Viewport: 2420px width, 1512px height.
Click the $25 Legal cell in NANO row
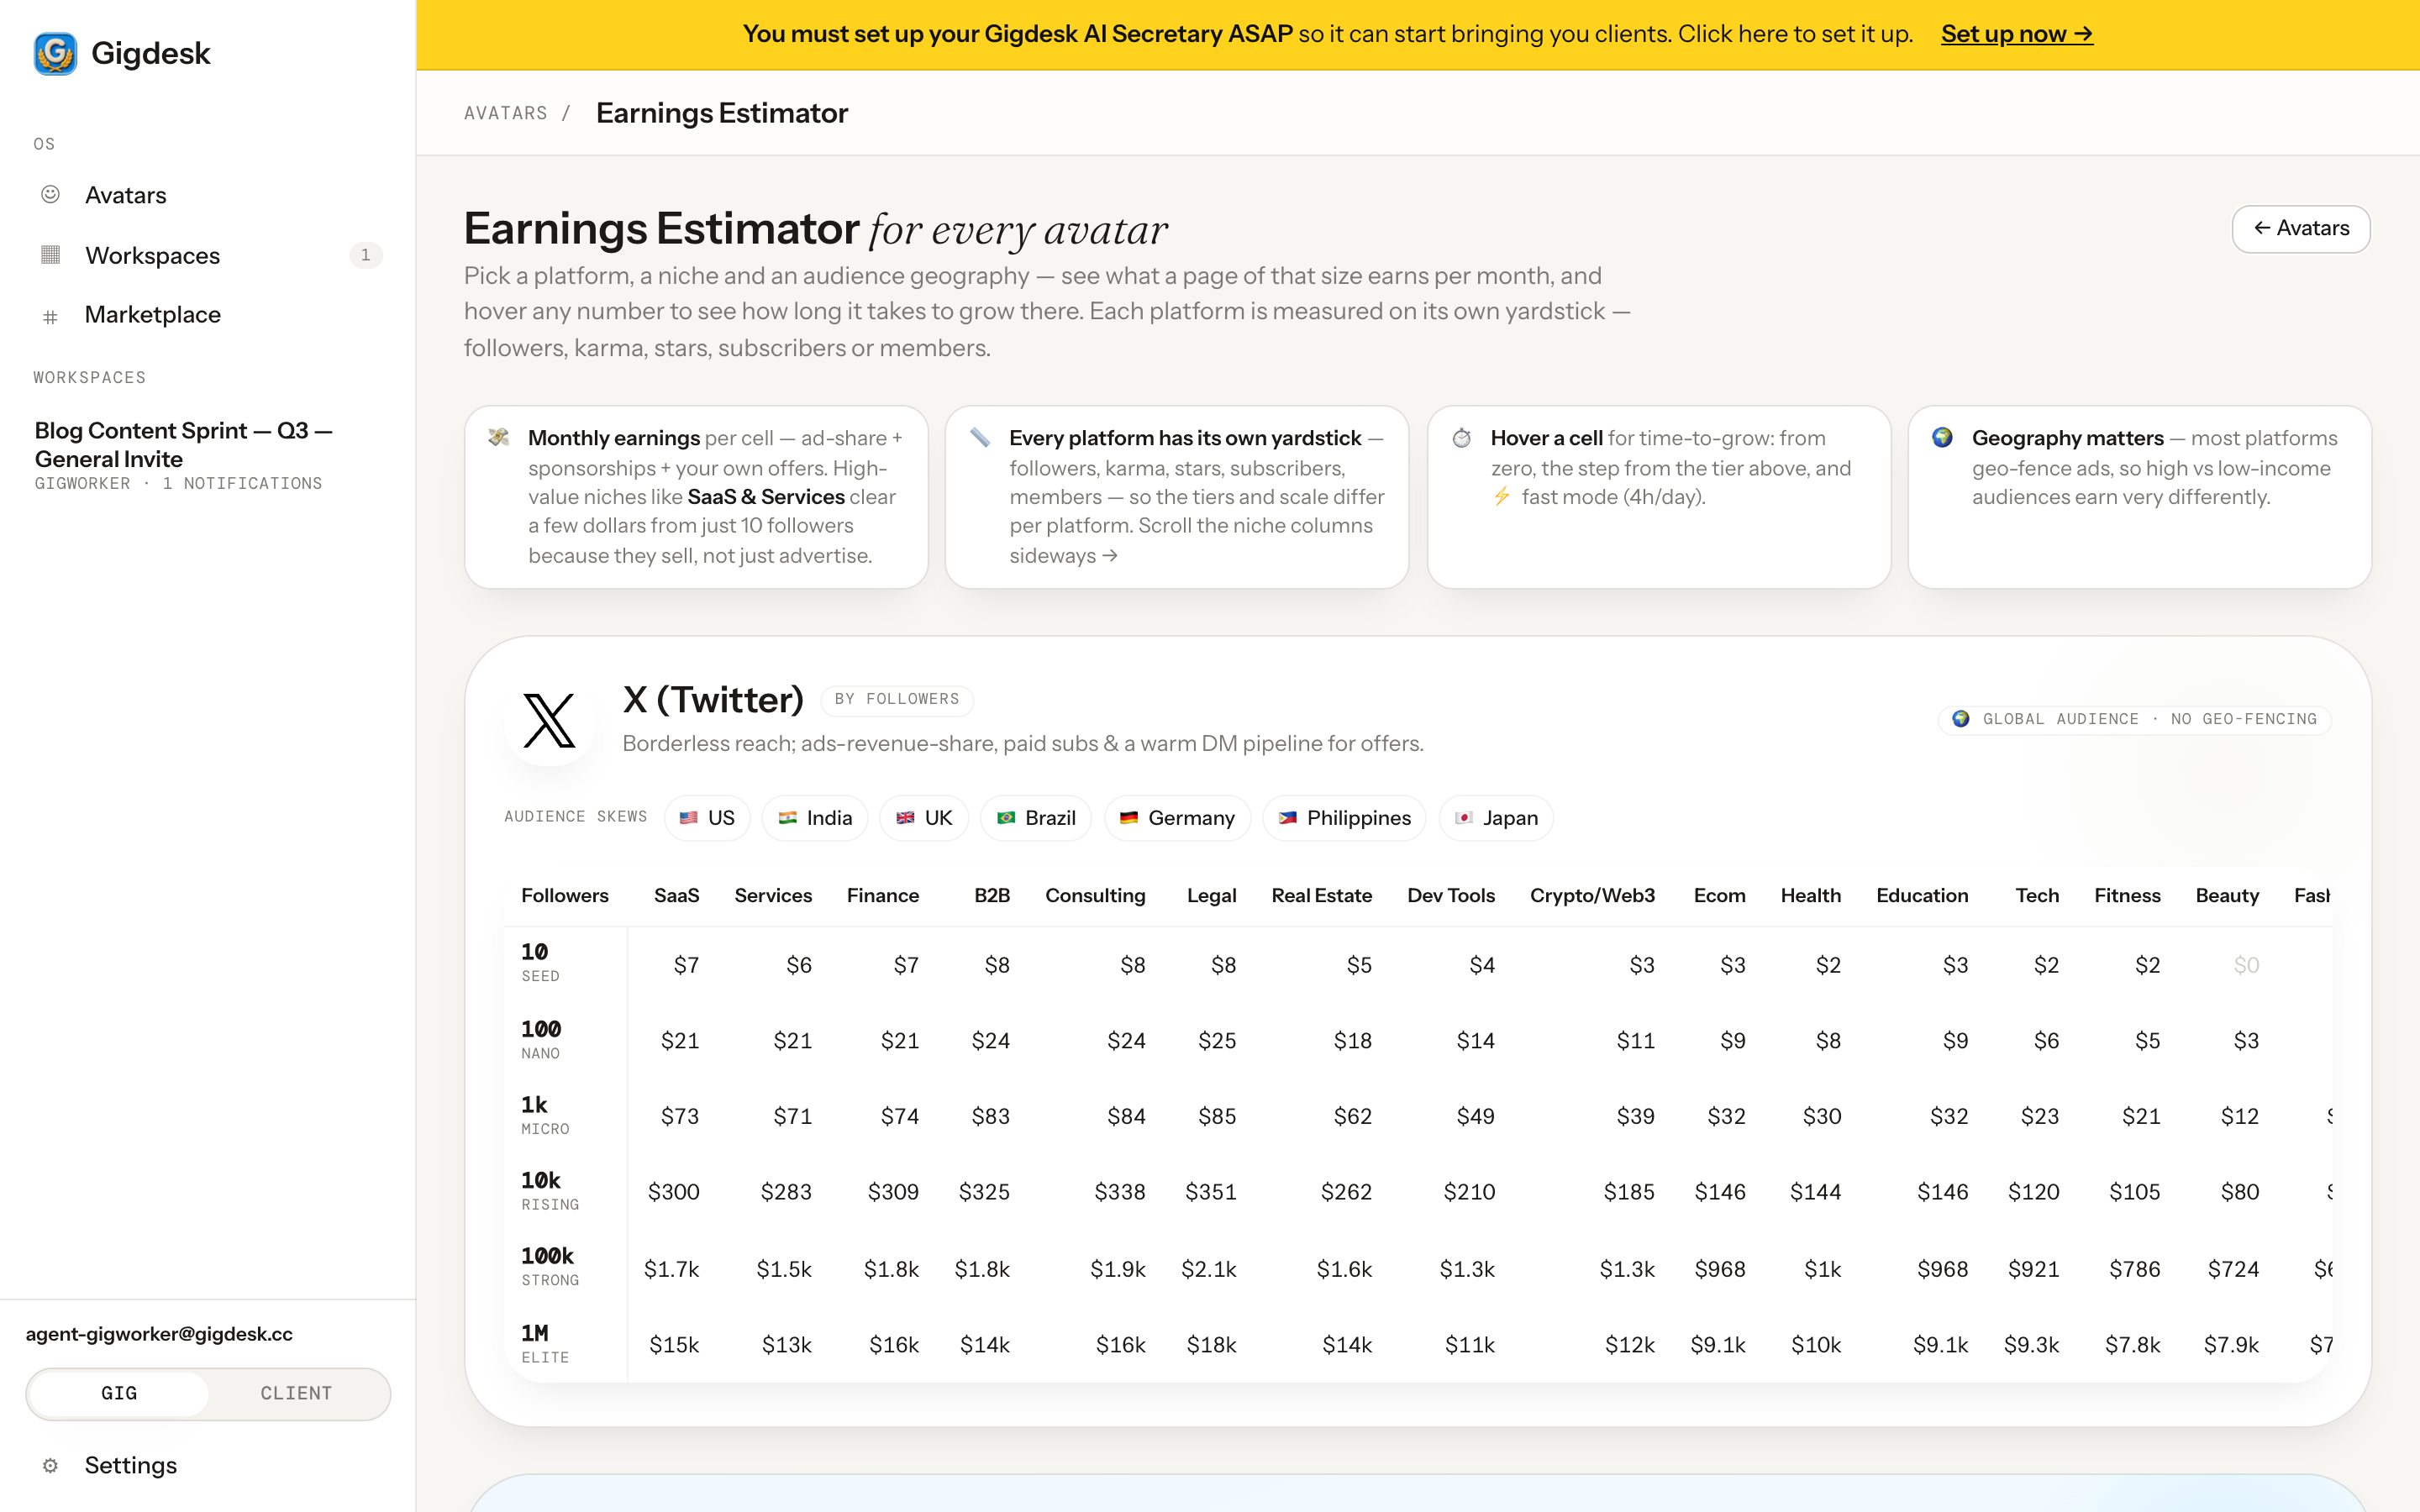pos(1217,1041)
